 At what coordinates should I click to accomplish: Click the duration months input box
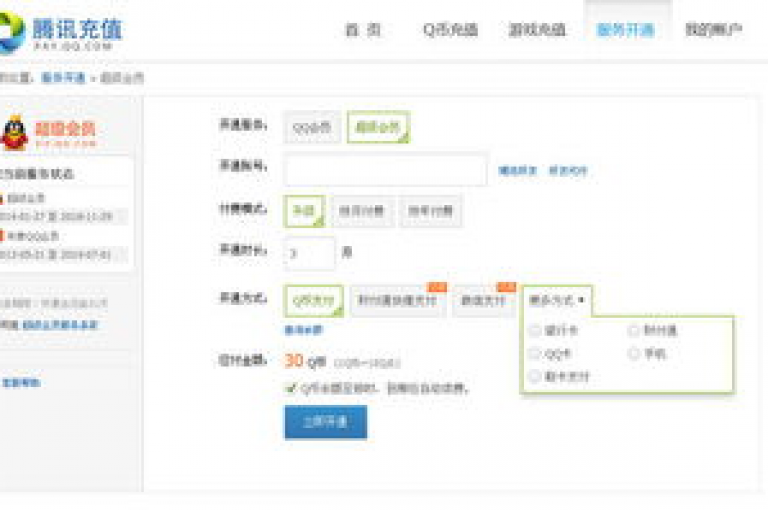point(309,253)
